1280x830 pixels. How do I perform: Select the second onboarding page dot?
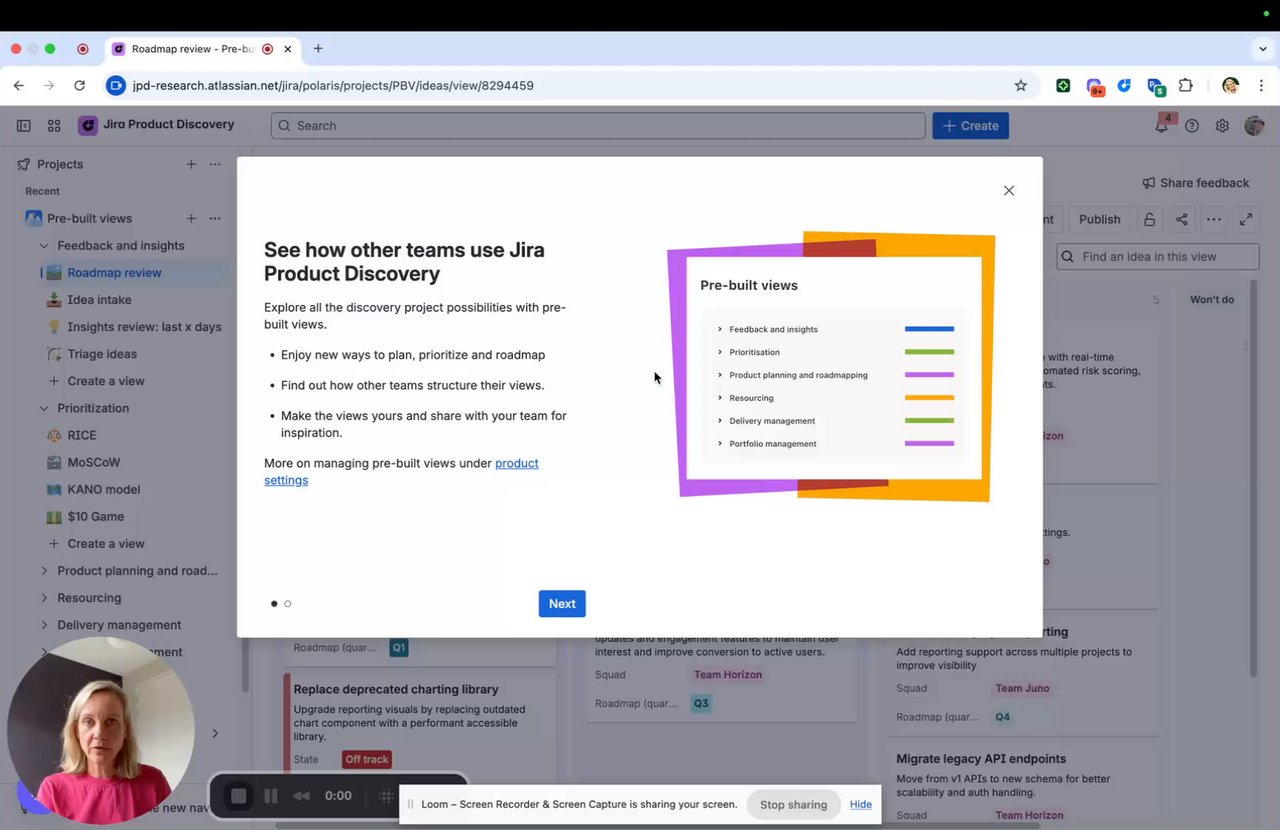click(288, 604)
